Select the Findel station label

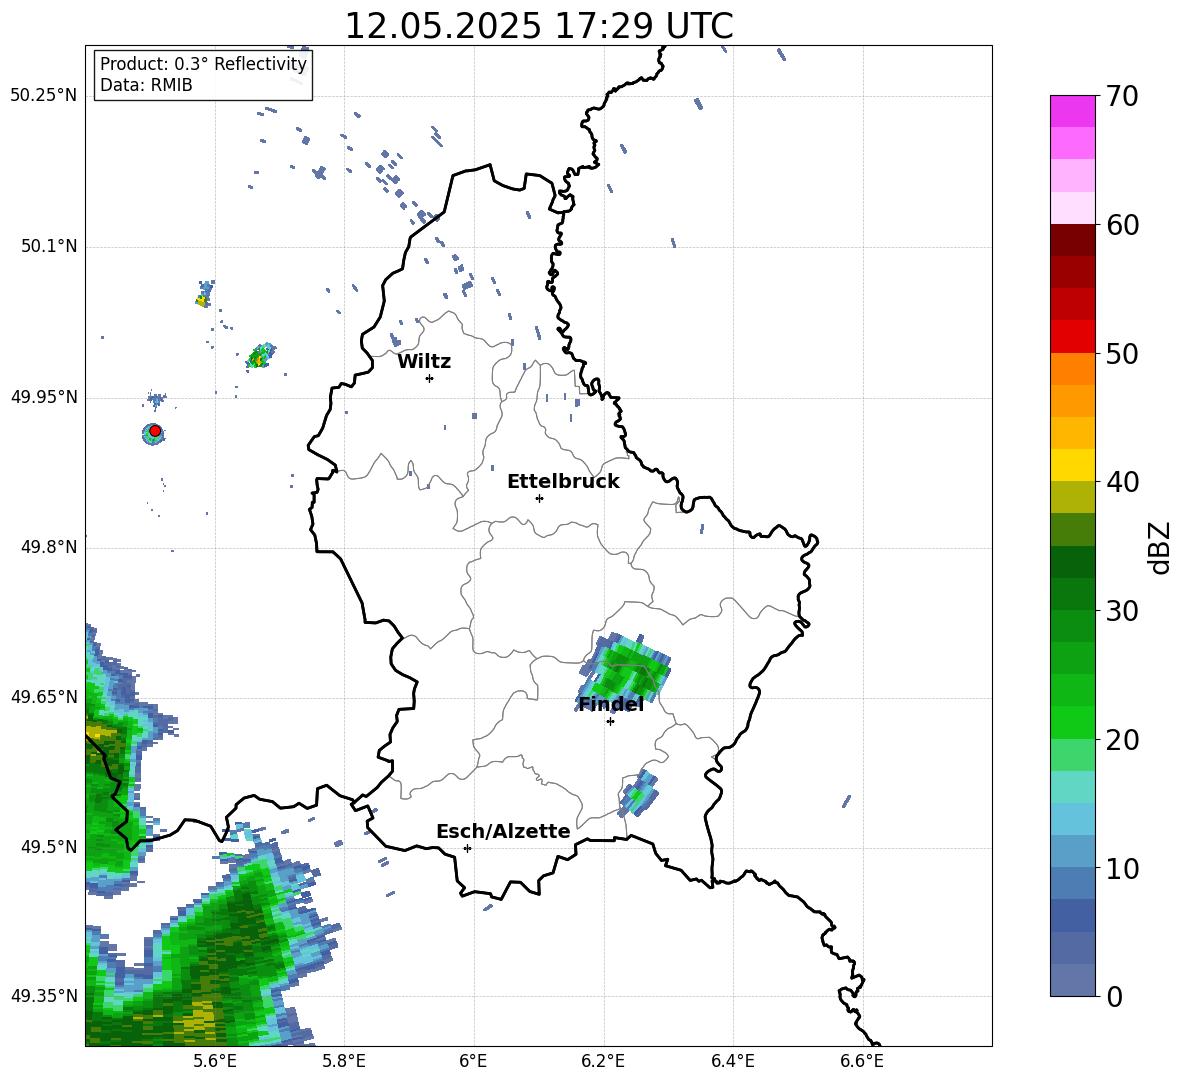coord(611,704)
